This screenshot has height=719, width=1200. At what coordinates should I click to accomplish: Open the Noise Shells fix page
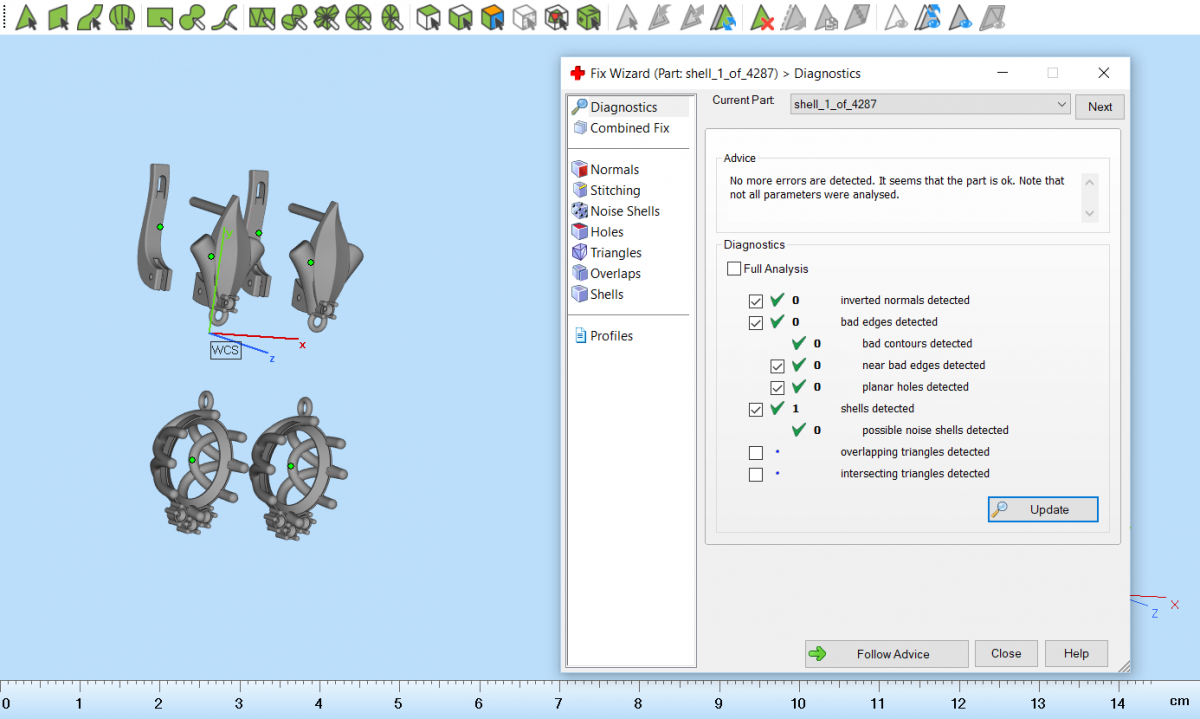coord(624,211)
